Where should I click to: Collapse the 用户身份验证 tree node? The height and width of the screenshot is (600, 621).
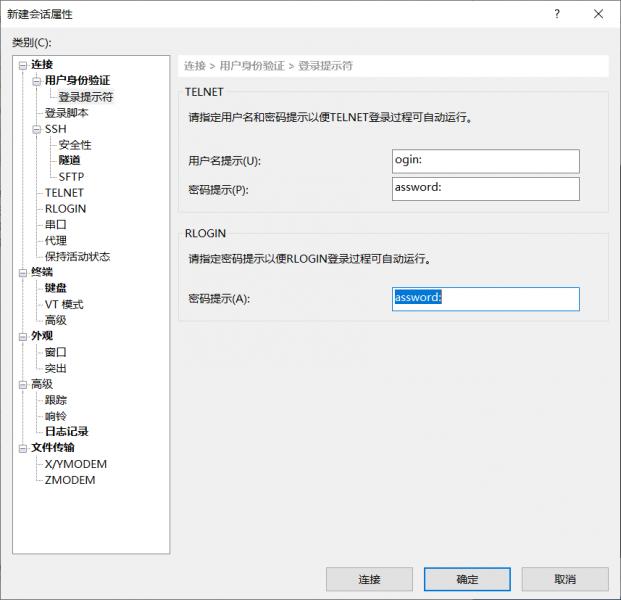36,81
